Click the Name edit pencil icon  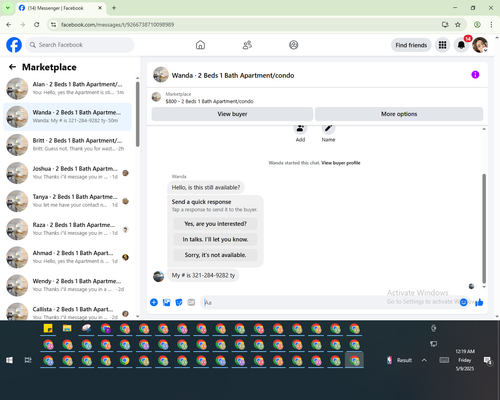(328, 128)
